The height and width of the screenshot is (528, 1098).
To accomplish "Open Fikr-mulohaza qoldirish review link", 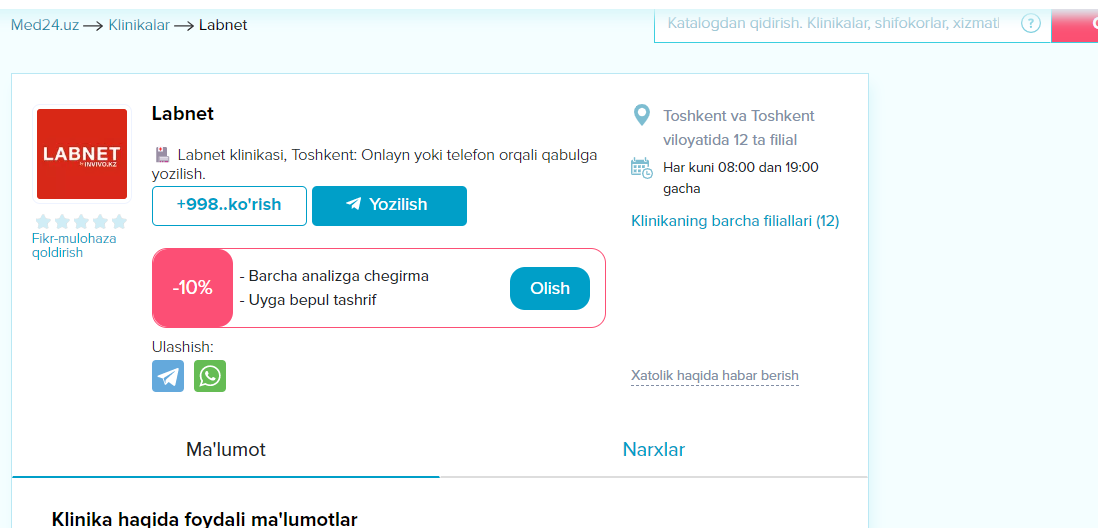I will pos(74,246).
